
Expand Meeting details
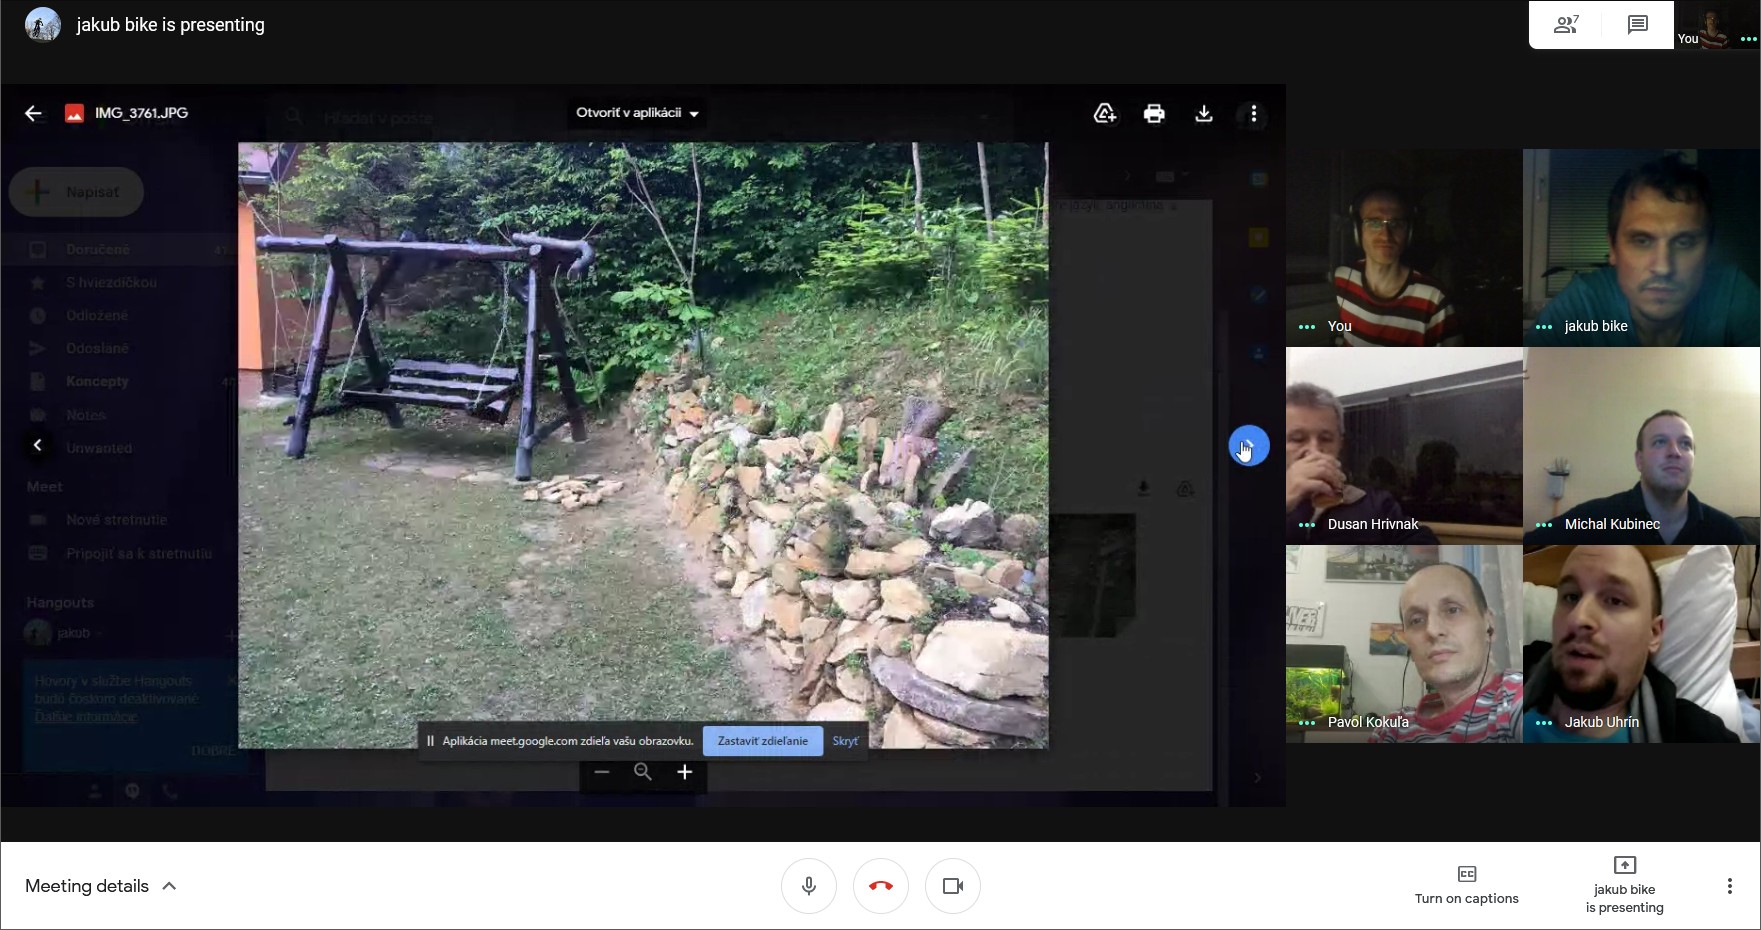click(x=100, y=886)
